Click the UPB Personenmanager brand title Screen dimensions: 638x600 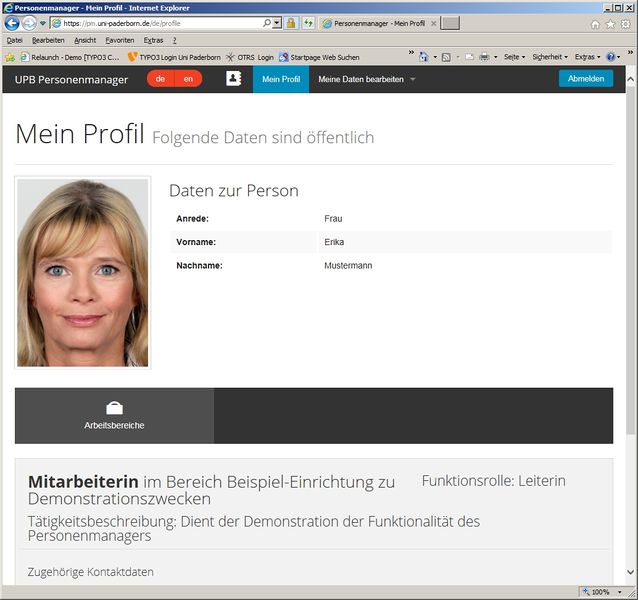coord(71,80)
